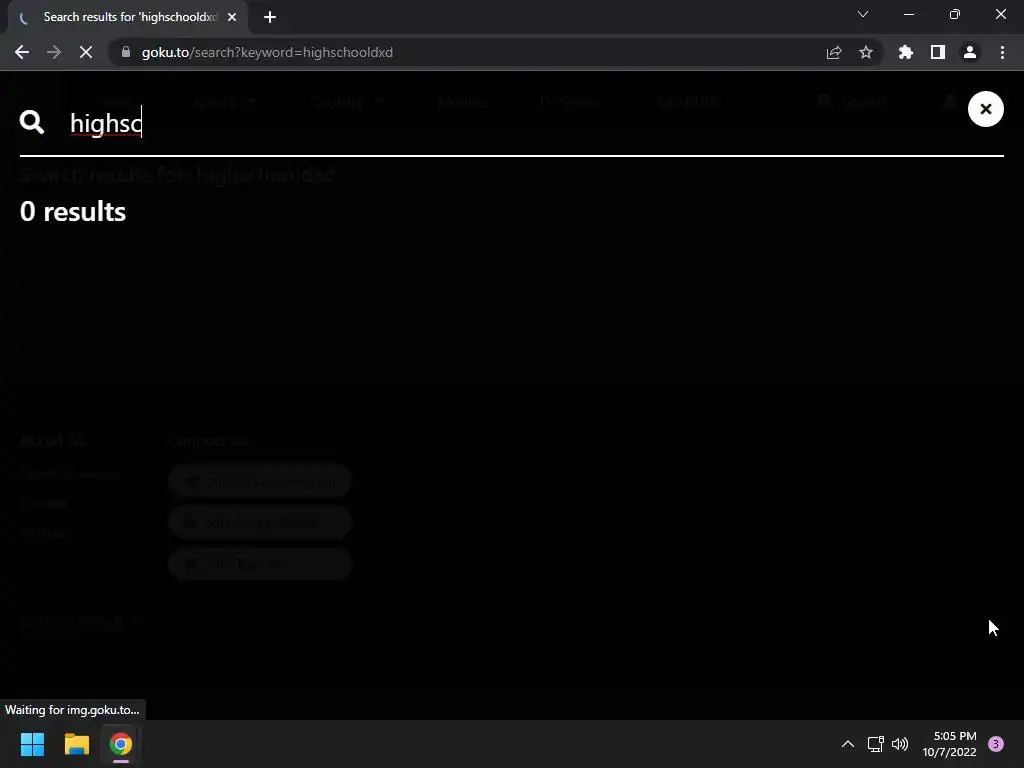Open a new browser tab
1024x768 pixels.
[270, 17]
